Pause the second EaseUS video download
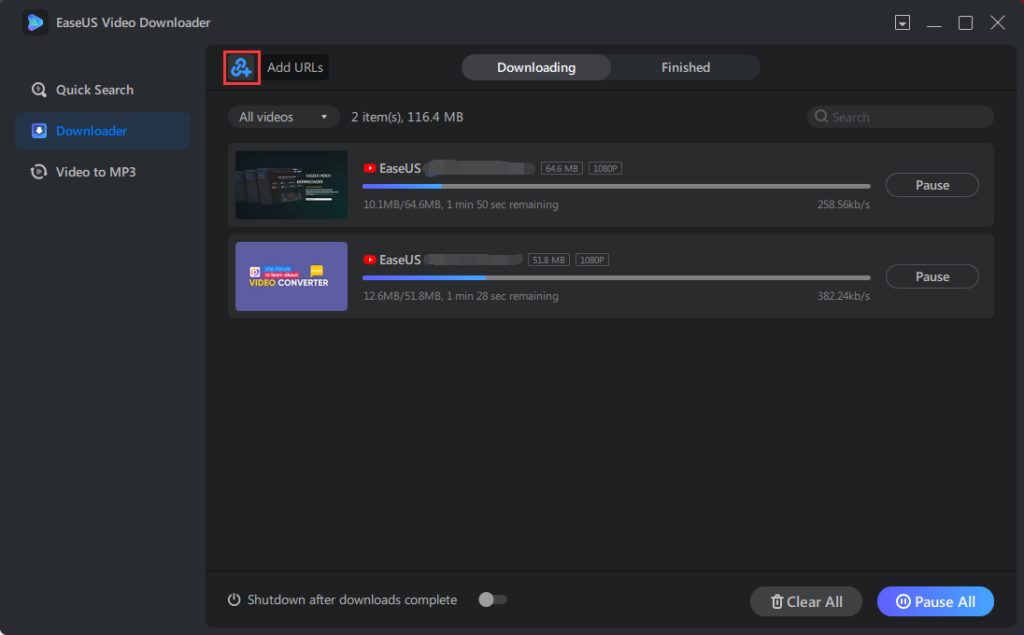Viewport: 1024px width, 635px height. [932, 277]
